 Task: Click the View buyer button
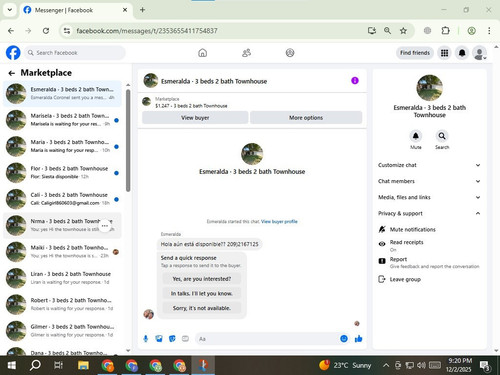tap(195, 118)
